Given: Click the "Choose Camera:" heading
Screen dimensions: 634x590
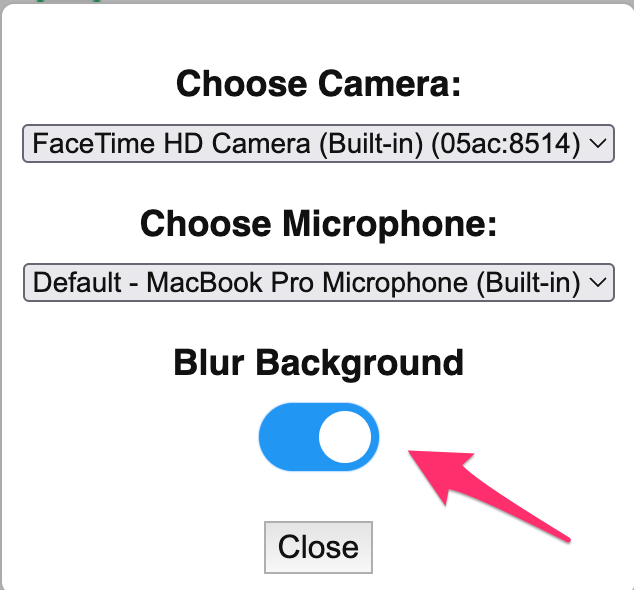Looking at the screenshot, I should coord(318,84).
